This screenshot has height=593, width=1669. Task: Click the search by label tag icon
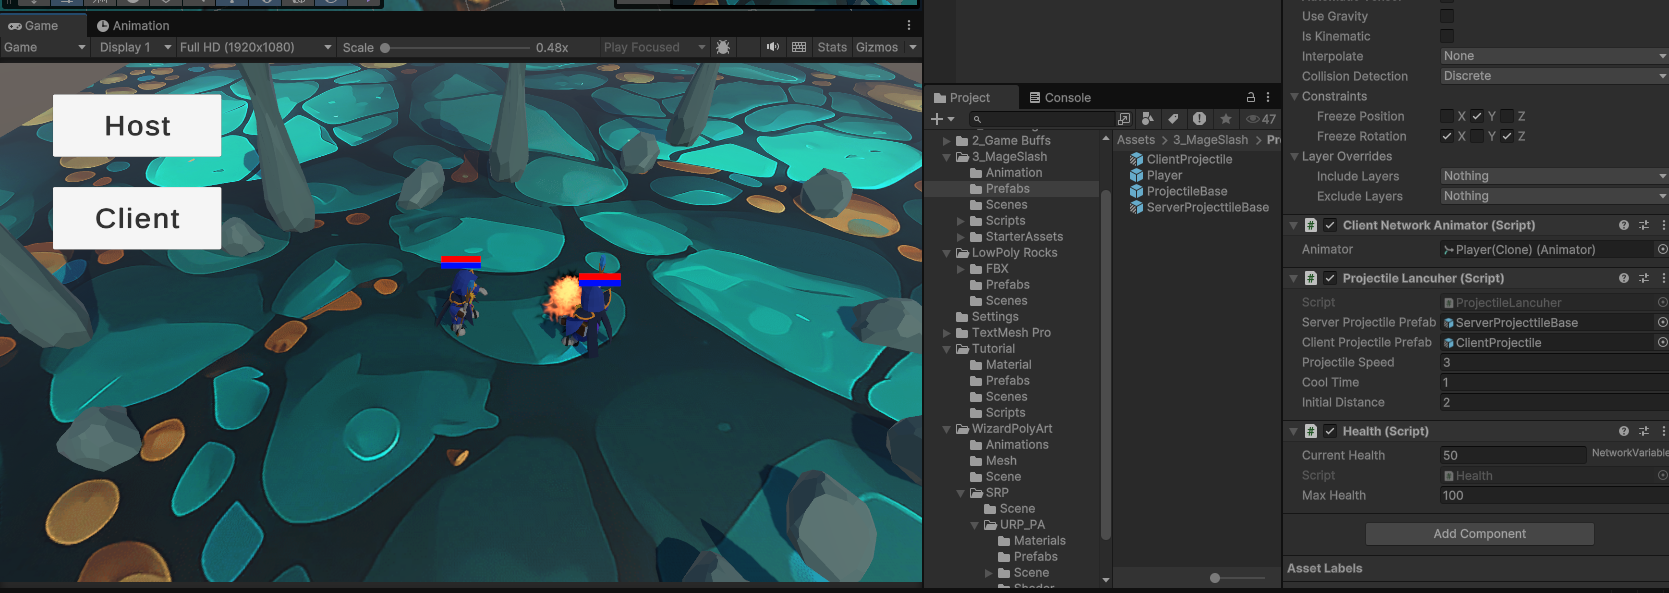(1173, 119)
